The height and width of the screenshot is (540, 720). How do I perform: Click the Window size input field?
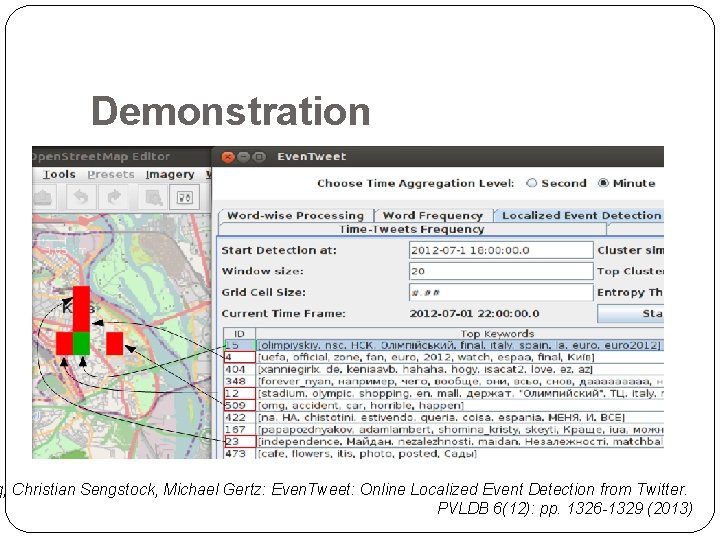(501, 271)
